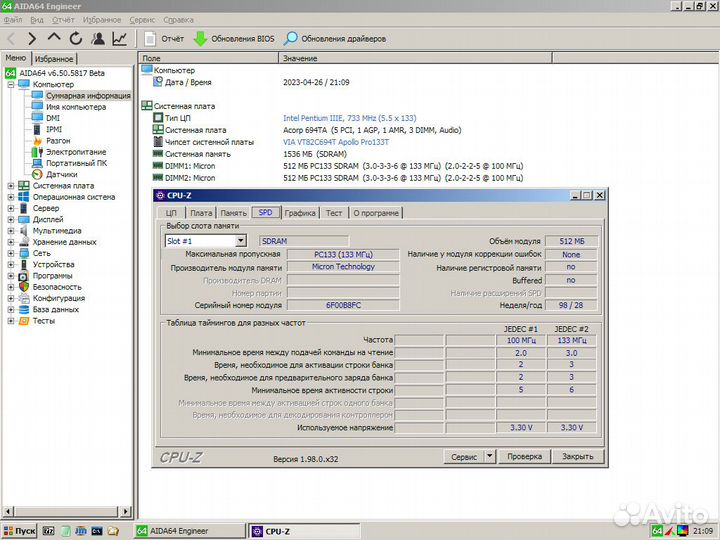This screenshot has height=540, width=720.
Task: Click the Безопасность shield icon in the tree
Action: (24, 287)
